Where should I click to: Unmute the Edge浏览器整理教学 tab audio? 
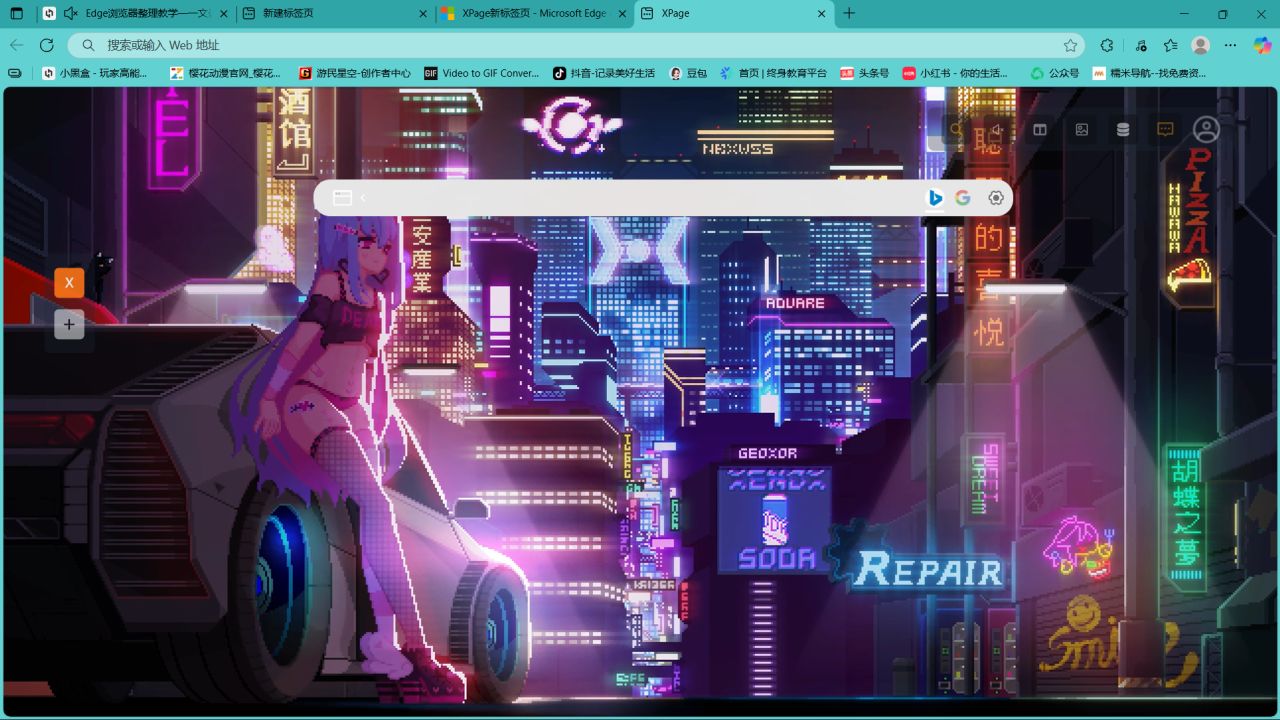[x=70, y=14]
